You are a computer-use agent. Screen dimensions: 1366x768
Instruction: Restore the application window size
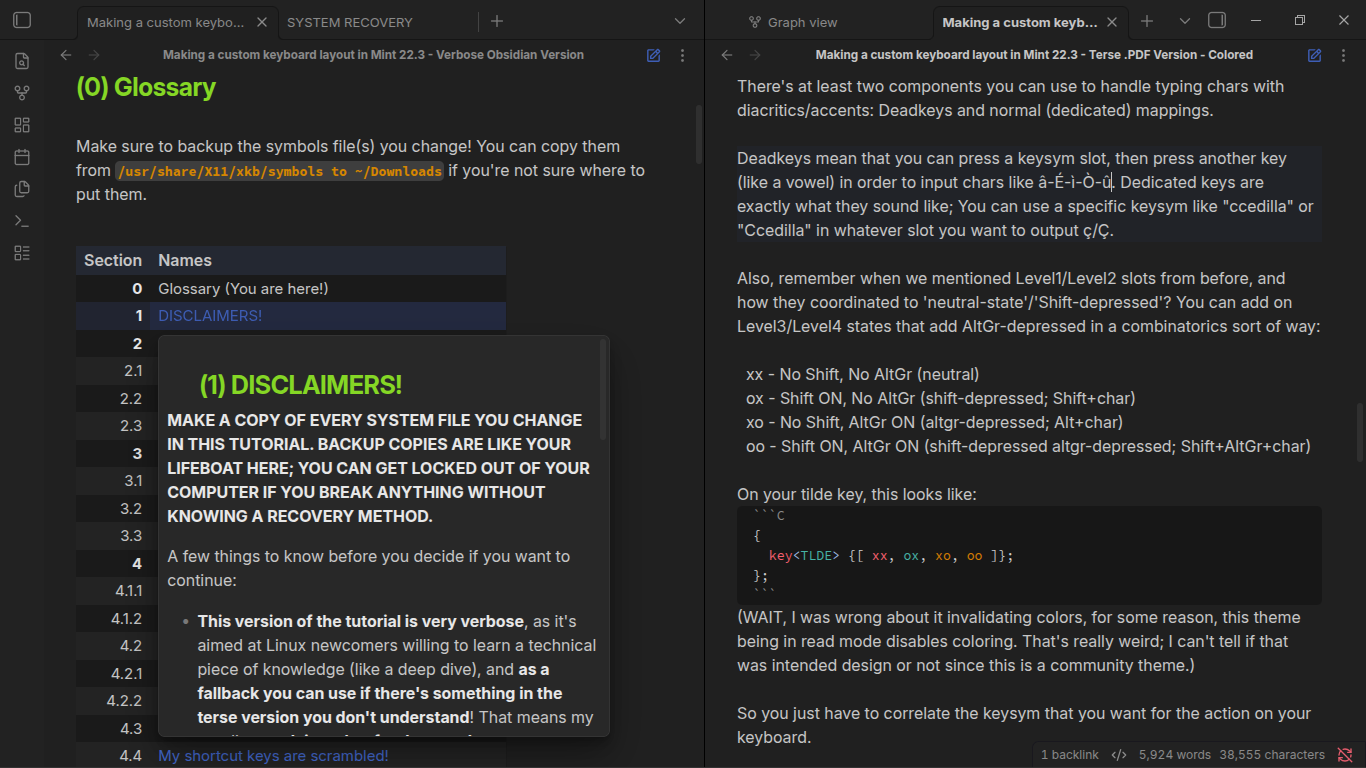(x=1300, y=20)
